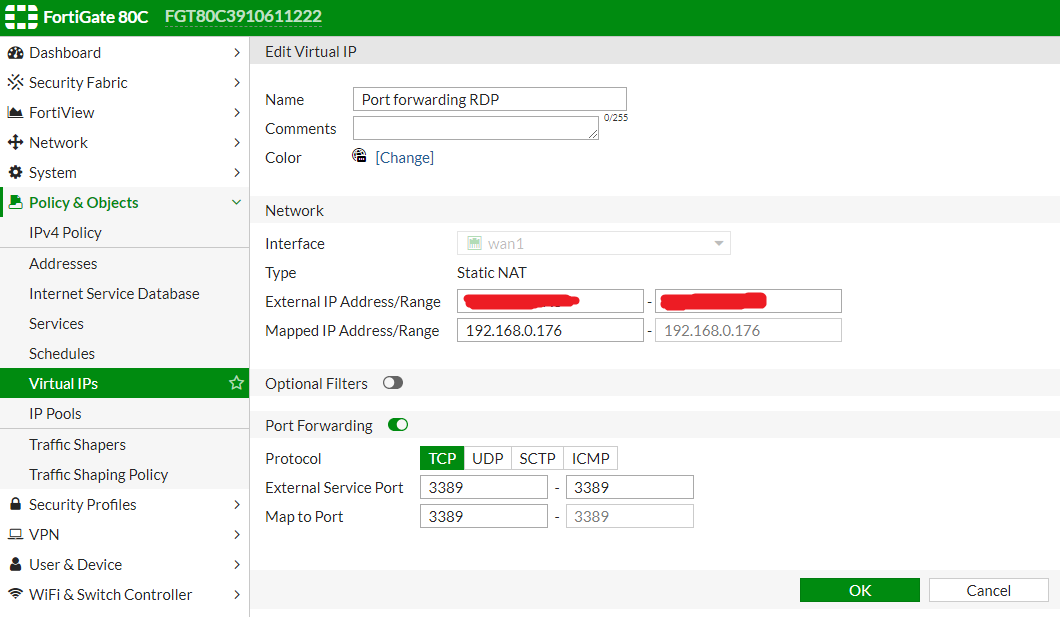Select UDP protocol
Screen dimensions: 1060x617
tap(487, 458)
